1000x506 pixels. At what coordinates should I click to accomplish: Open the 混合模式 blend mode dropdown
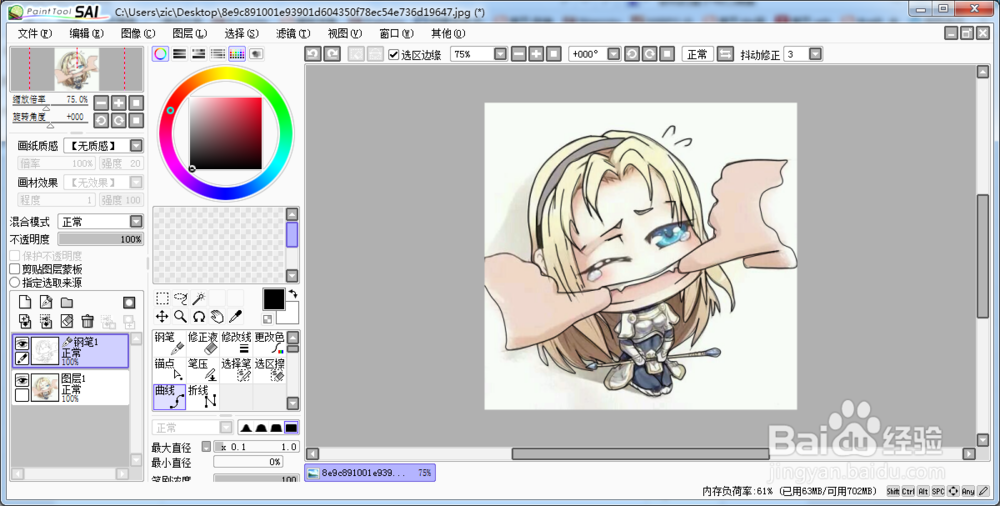136,221
